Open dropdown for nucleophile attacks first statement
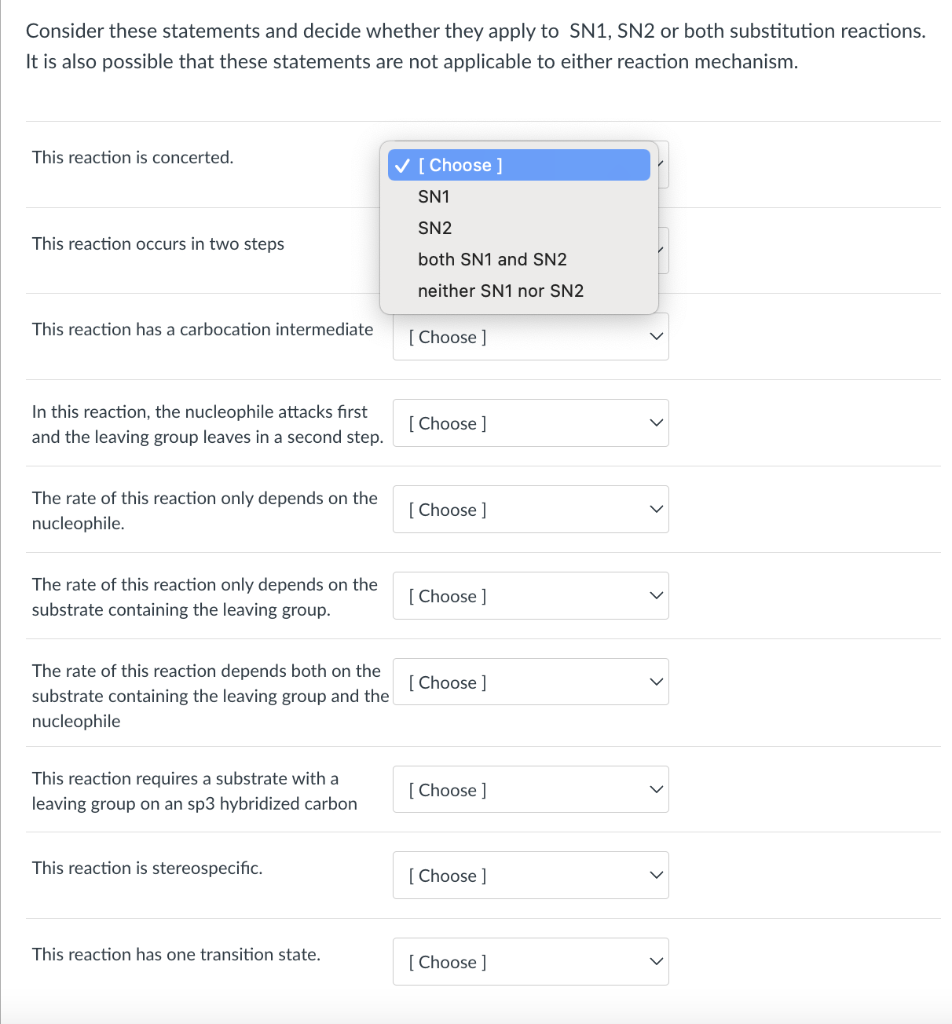The image size is (952, 1024). (x=531, y=423)
